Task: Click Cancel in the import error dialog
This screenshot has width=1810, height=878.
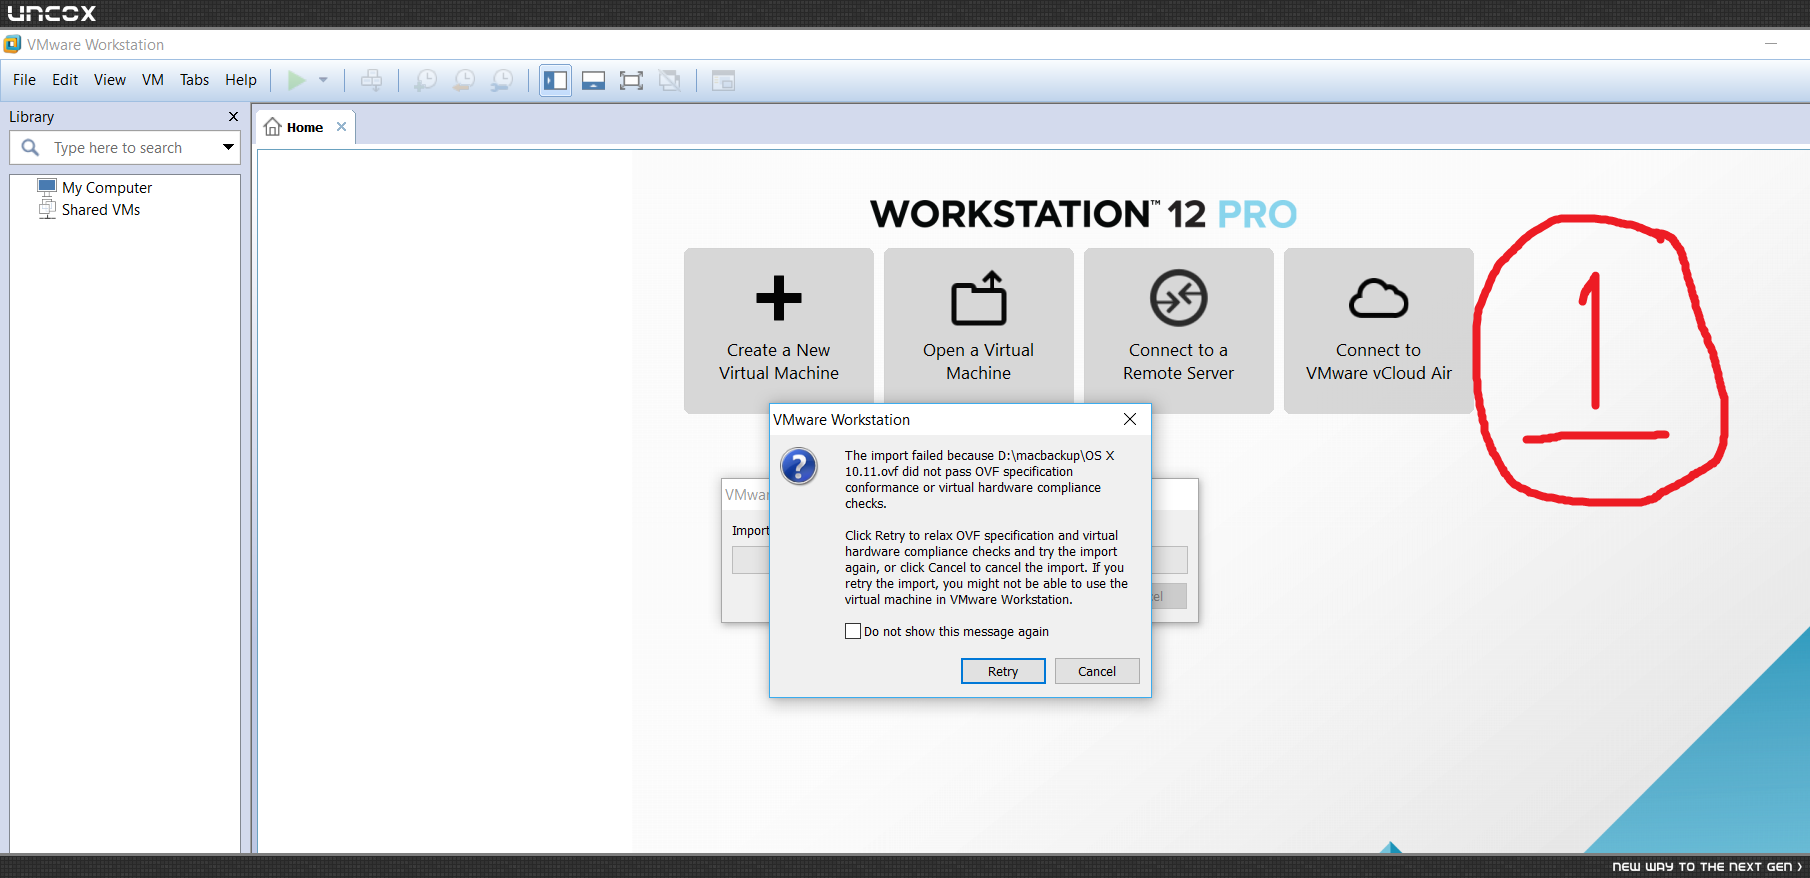Action: [1097, 671]
